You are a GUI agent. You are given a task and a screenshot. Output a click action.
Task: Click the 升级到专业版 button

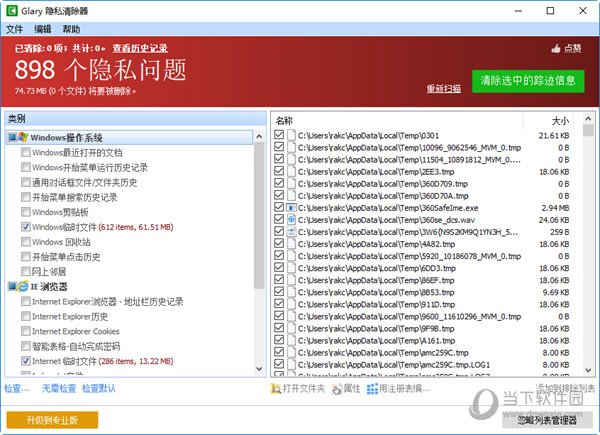[x=52, y=420]
